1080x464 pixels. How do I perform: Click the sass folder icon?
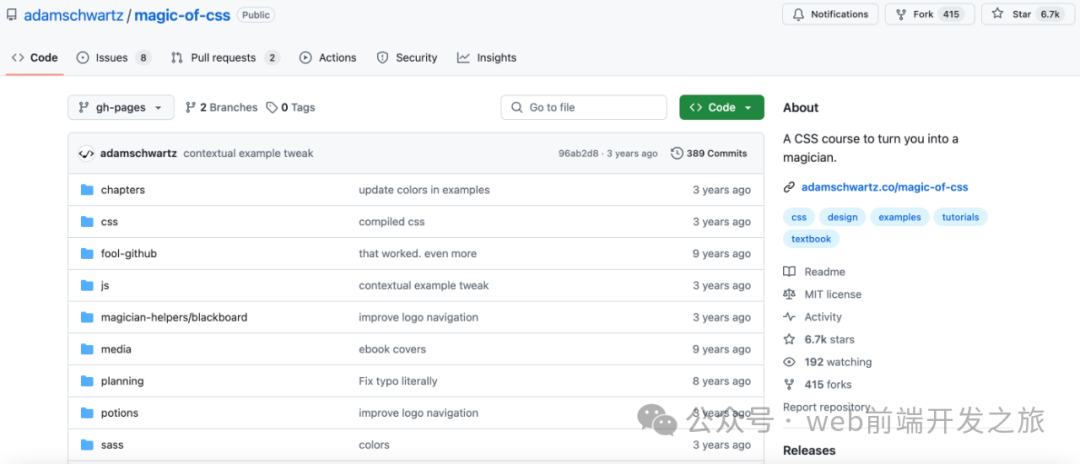pos(87,445)
